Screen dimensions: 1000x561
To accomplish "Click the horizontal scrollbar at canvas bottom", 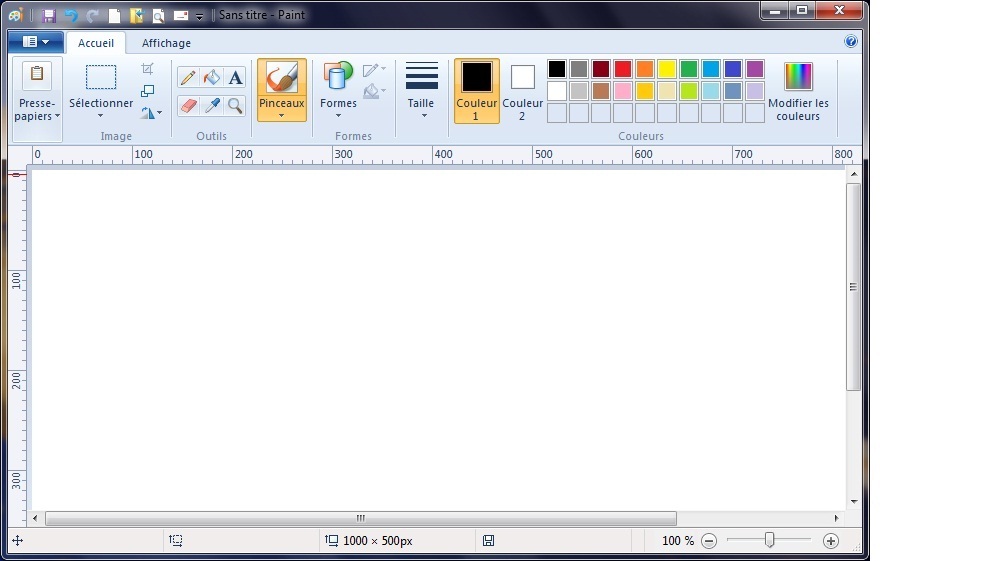I will tap(360, 518).
